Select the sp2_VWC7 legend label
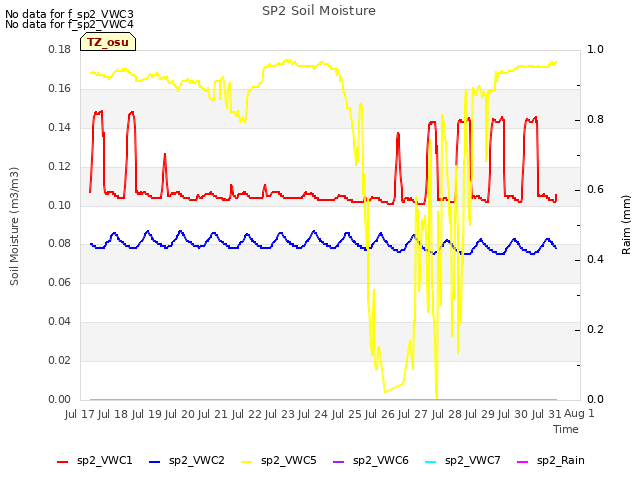640x480 pixels. click(473, 461)
